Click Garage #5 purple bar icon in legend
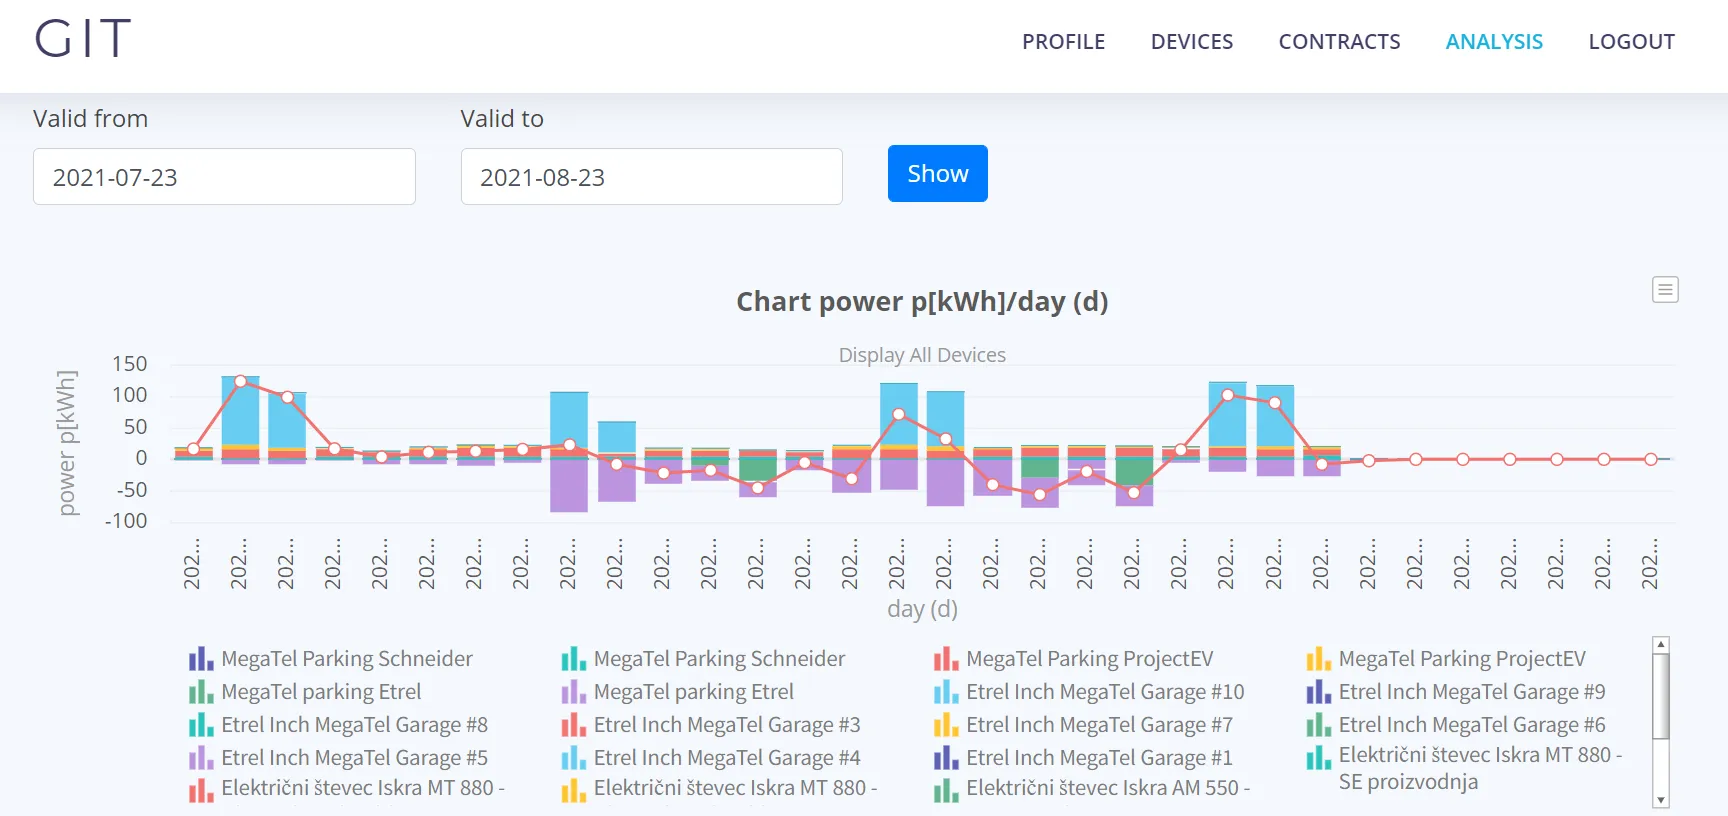1728x816 pixels. tap(201, 758)
